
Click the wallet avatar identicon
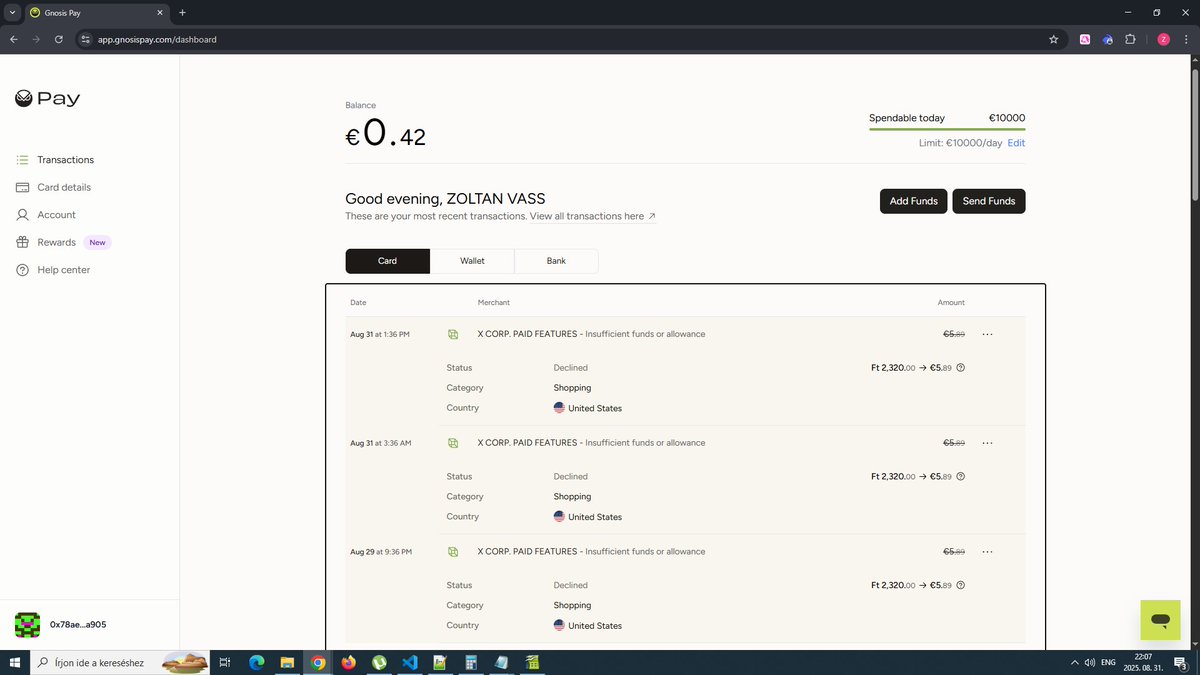click(27, 625)
